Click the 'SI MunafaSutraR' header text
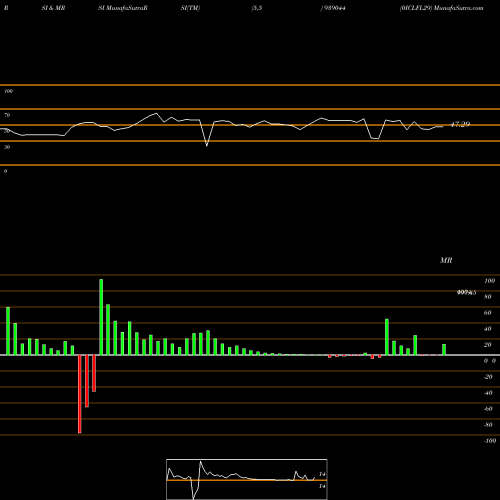500x500 pixels. click(x=123, y=8)
